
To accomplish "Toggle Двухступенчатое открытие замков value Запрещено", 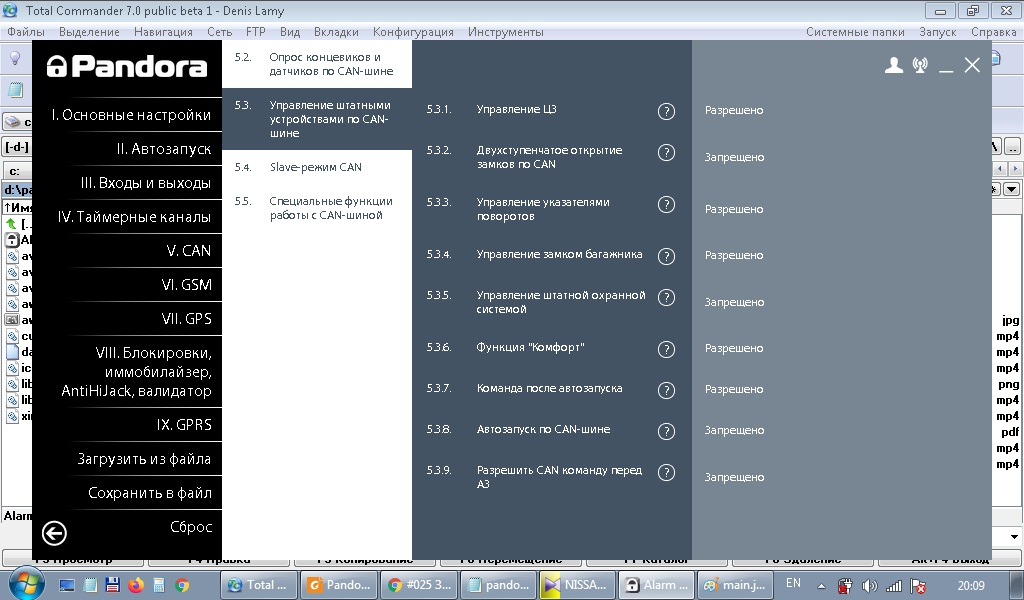I will tap(734, 158).
